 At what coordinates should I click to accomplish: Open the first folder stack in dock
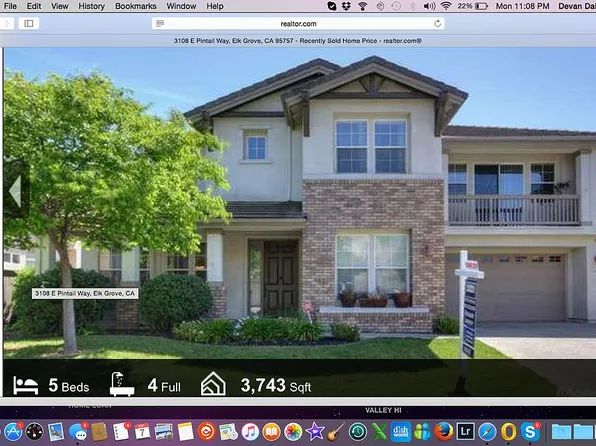561,432
